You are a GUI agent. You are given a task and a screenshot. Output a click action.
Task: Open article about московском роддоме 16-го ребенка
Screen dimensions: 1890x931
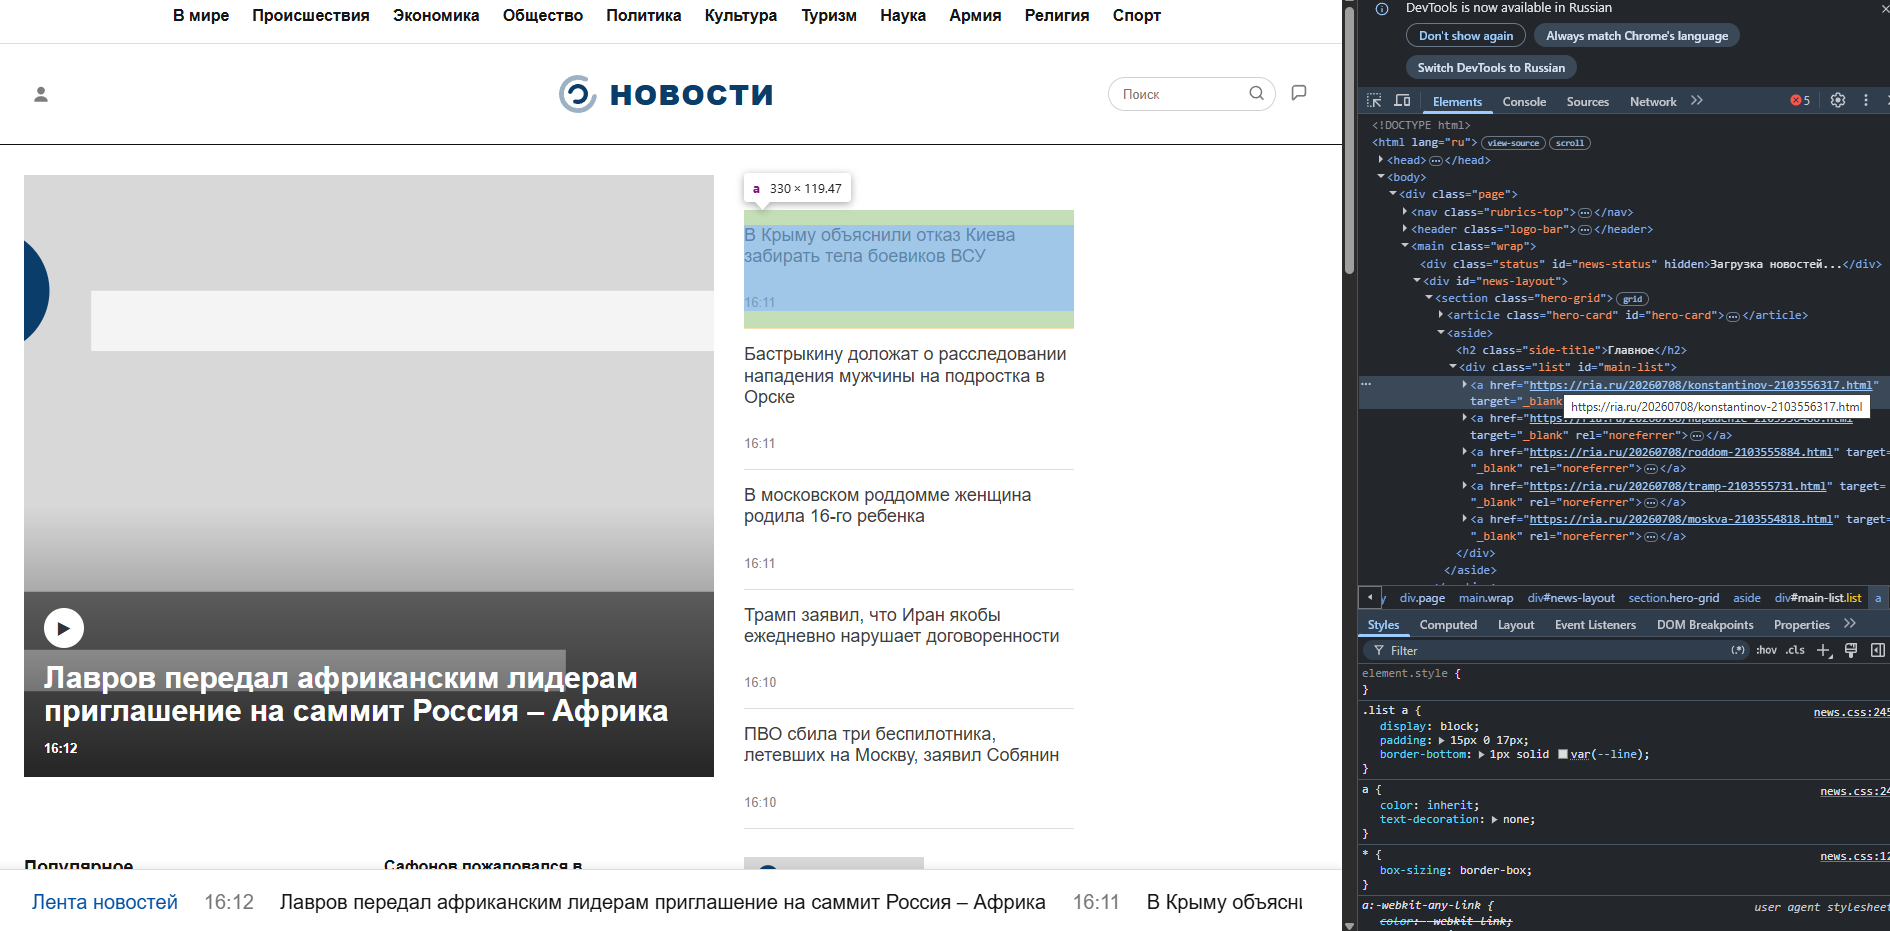click(889, 506)
